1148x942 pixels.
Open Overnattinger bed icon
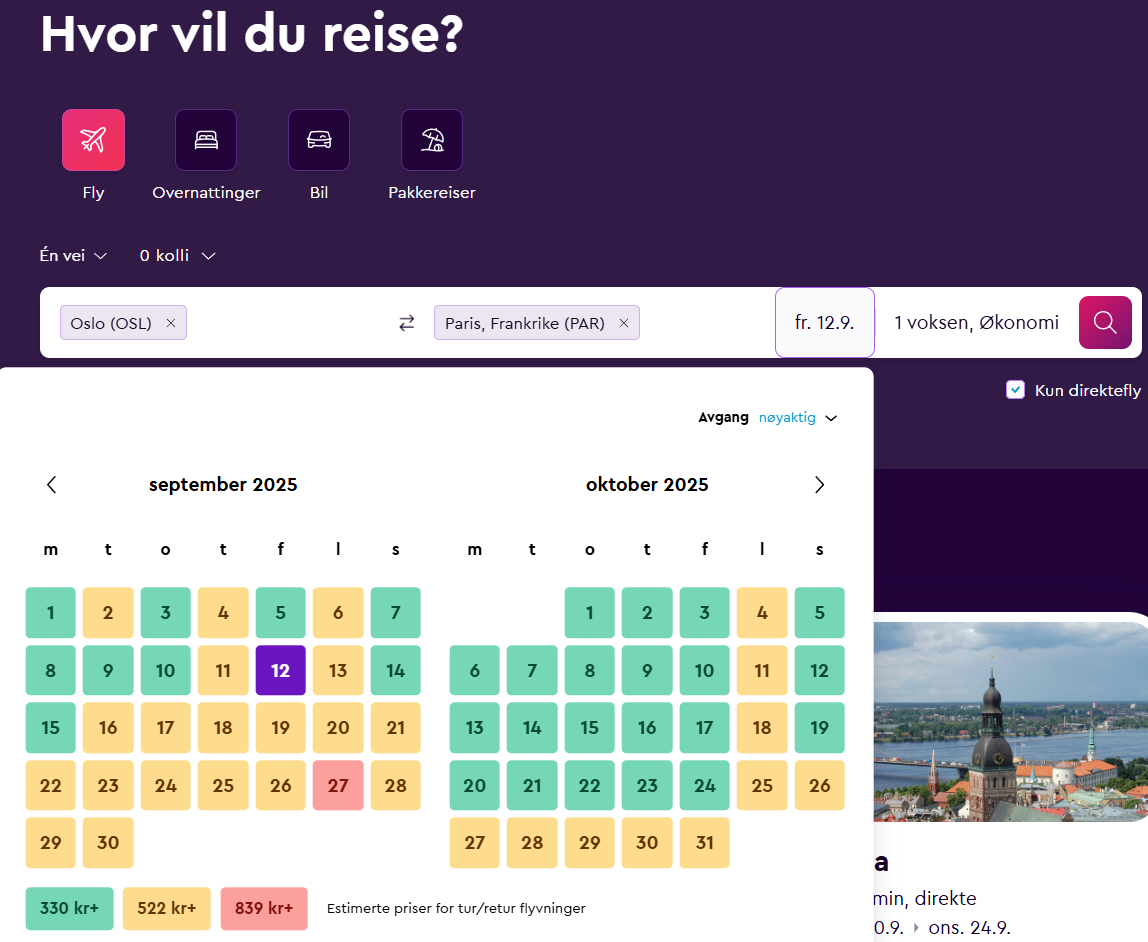pos(206,140)
